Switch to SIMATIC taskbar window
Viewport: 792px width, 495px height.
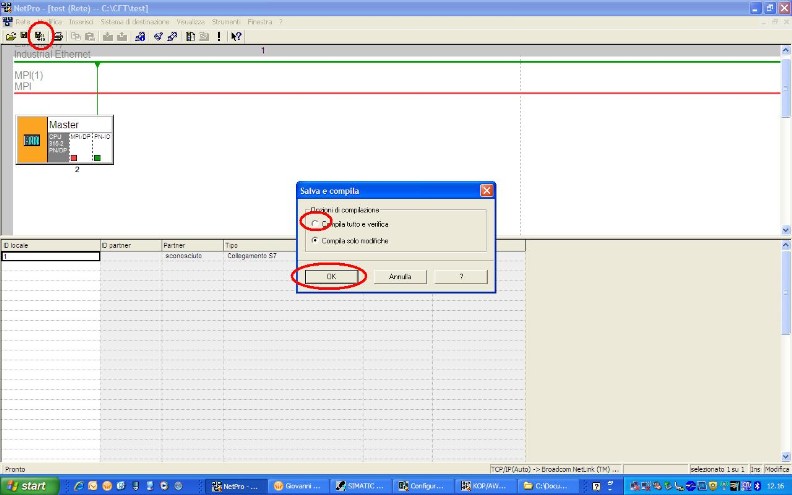pyautogui.click(x=361, y=486)
